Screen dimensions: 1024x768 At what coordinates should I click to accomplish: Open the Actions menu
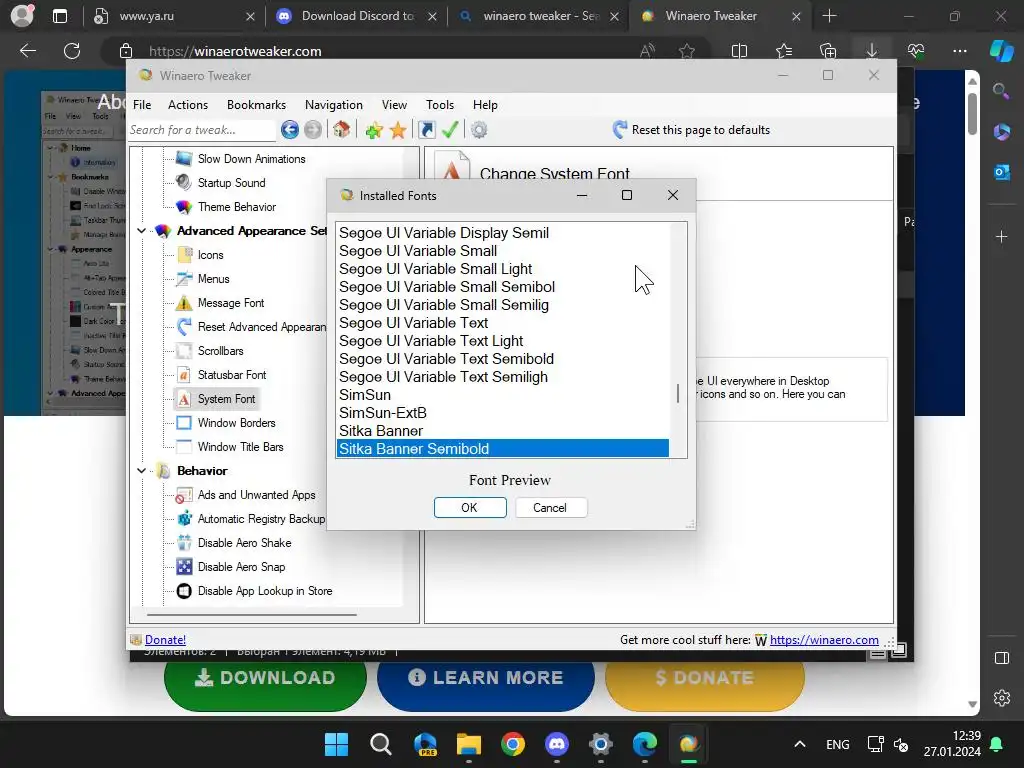(187, 104)
